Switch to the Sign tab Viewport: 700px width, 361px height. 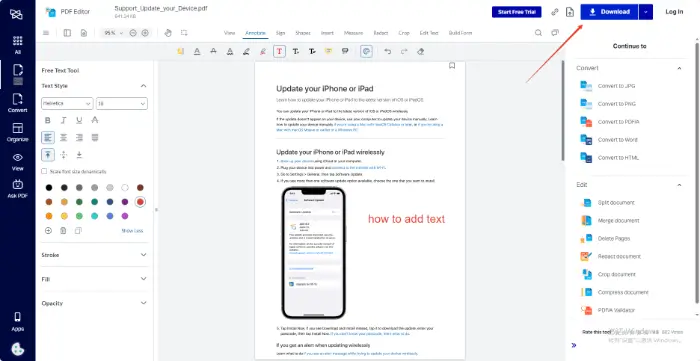coord(280,33)
